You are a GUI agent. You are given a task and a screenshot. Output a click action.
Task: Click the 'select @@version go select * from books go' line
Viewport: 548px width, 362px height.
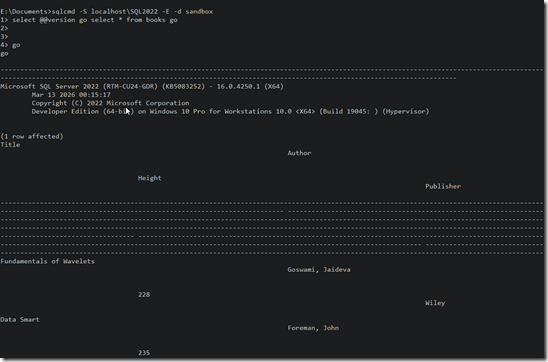pyautogui.click(x=89, y=20)
